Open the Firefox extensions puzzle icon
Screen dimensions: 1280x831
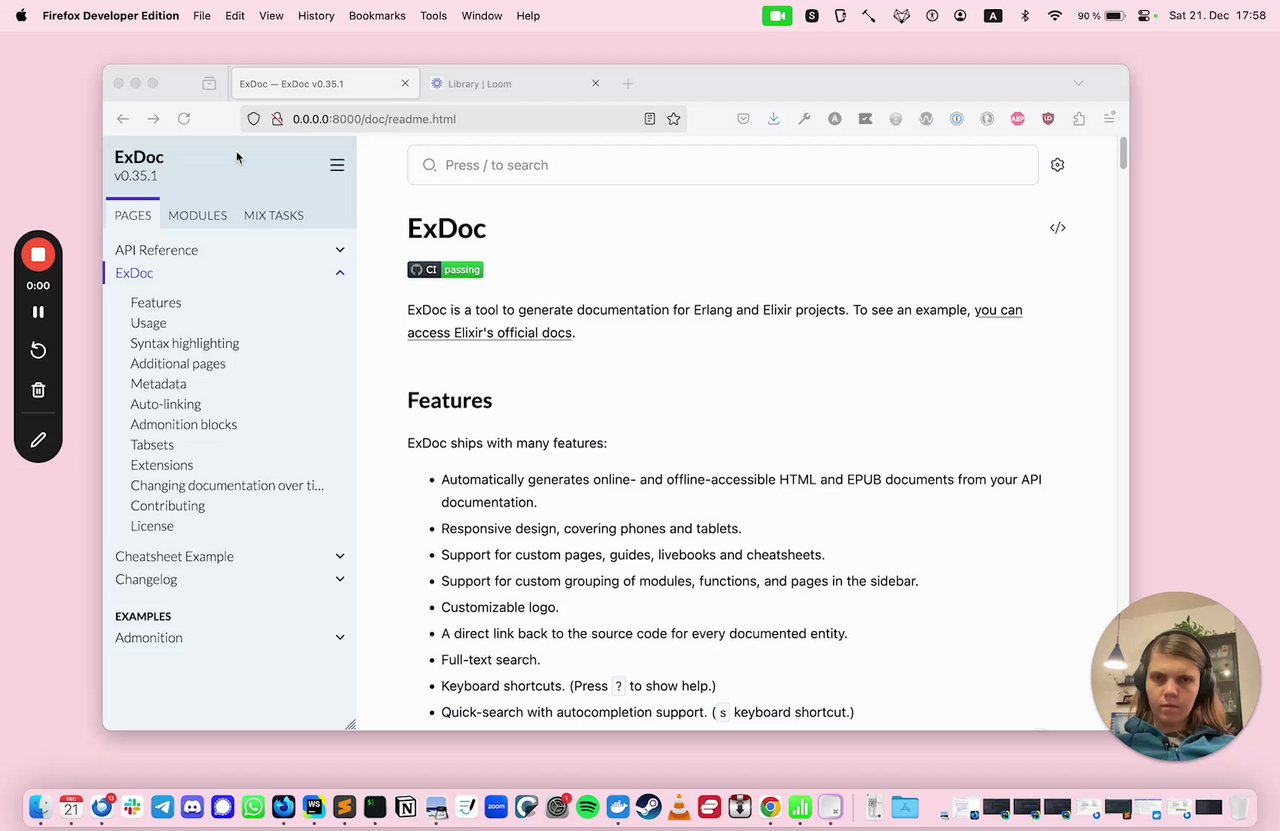pos(1078,119)
